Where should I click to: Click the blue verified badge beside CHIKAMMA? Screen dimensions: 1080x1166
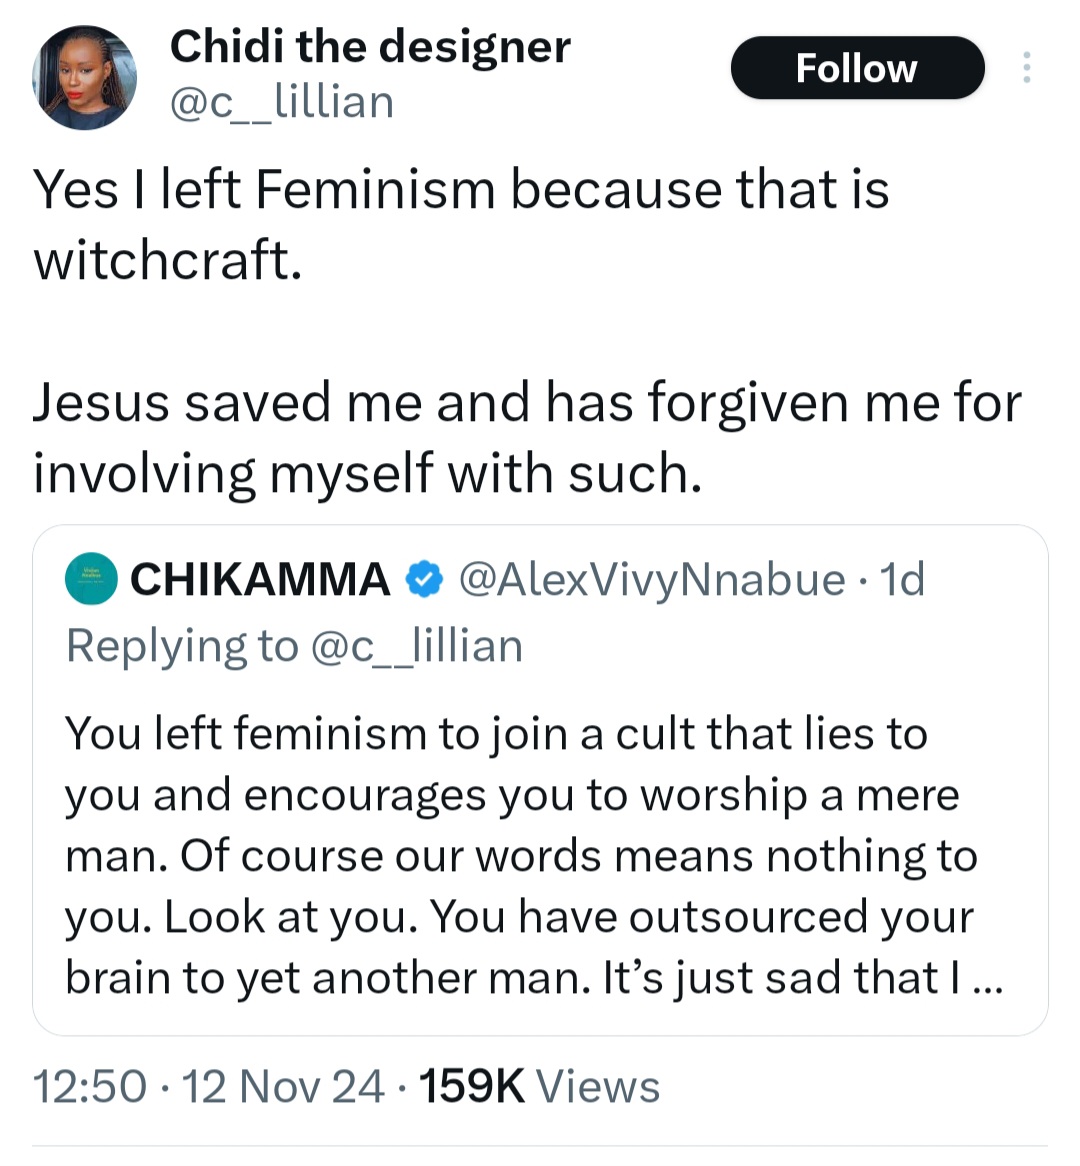(424, 579)
